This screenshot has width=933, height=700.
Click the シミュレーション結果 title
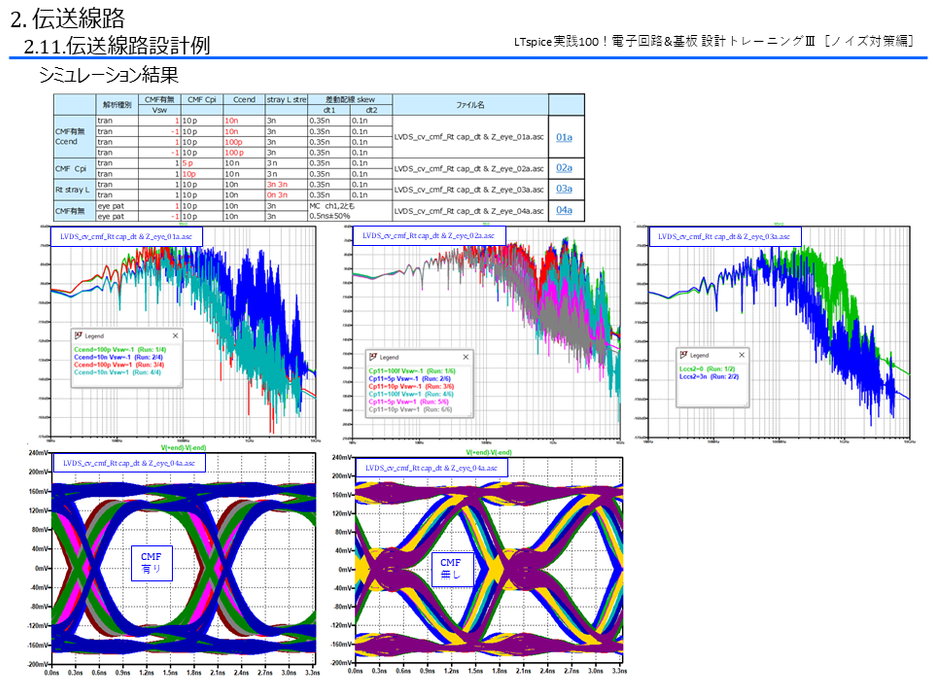[x=108, y=75]
